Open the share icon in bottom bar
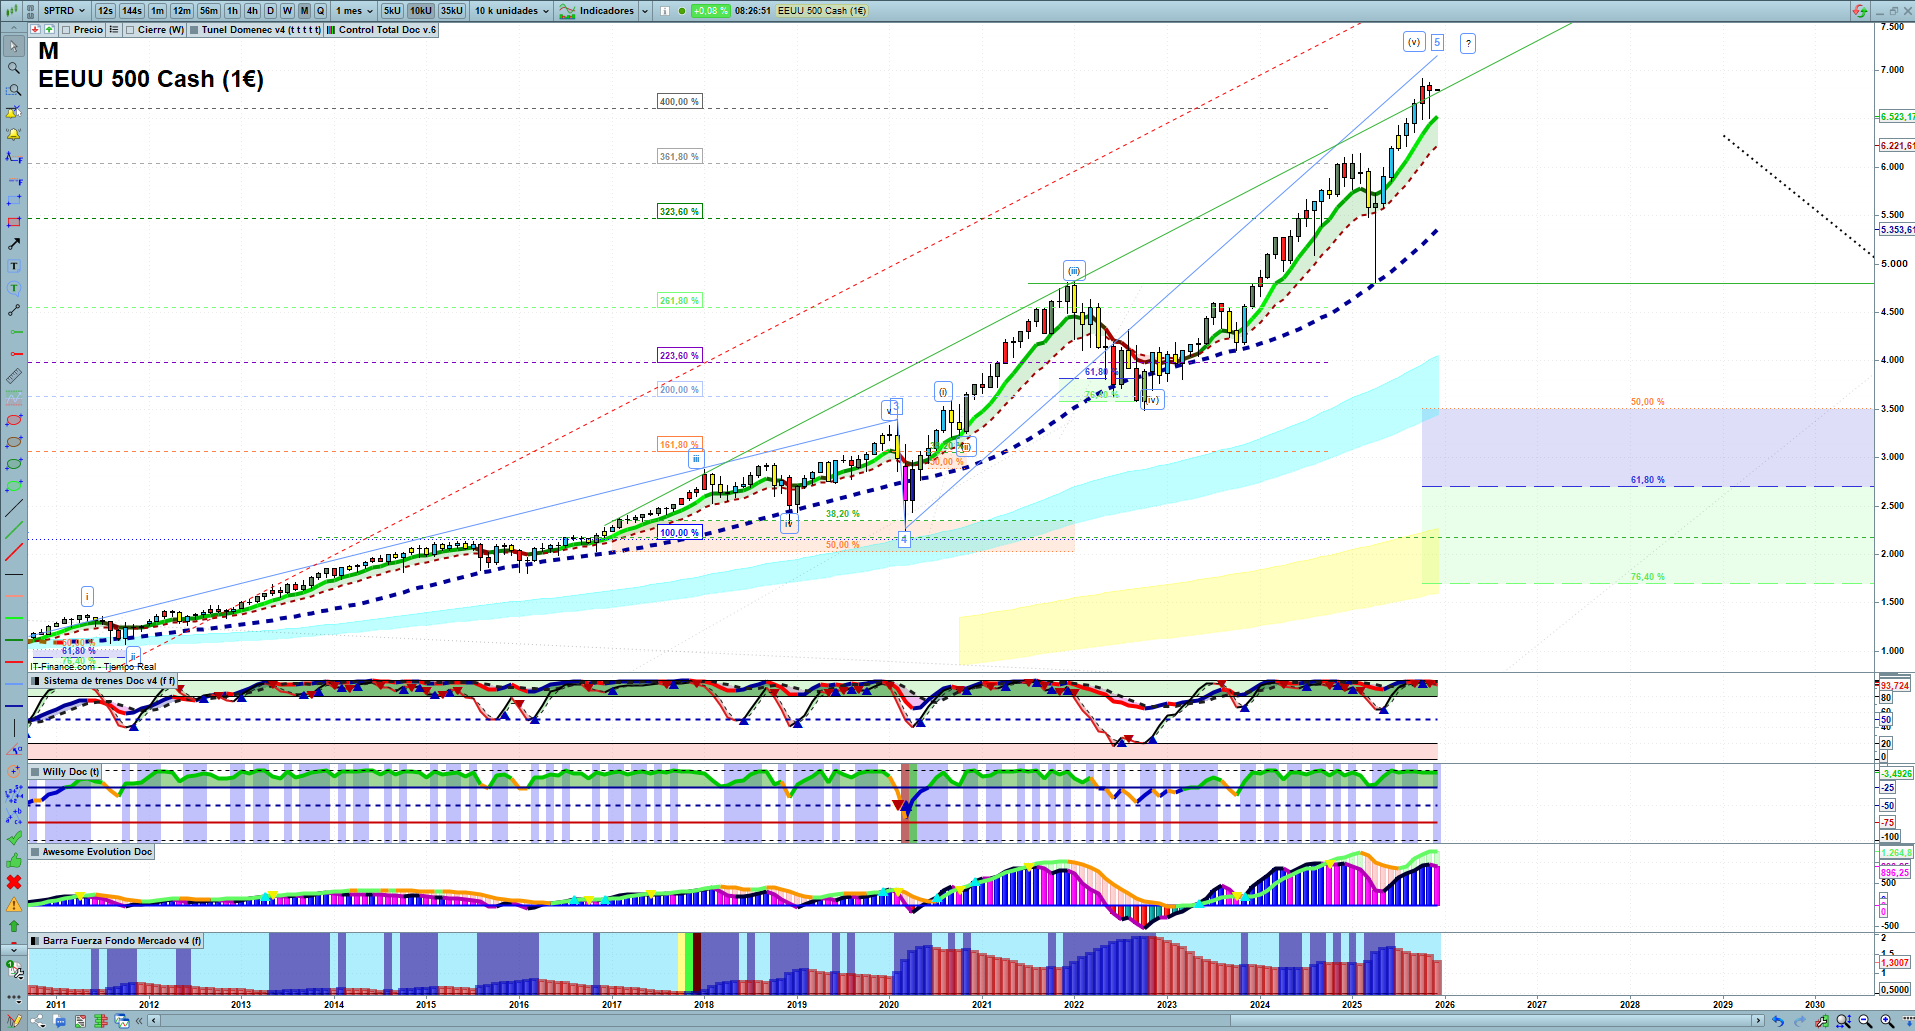 click(38, 1021)
